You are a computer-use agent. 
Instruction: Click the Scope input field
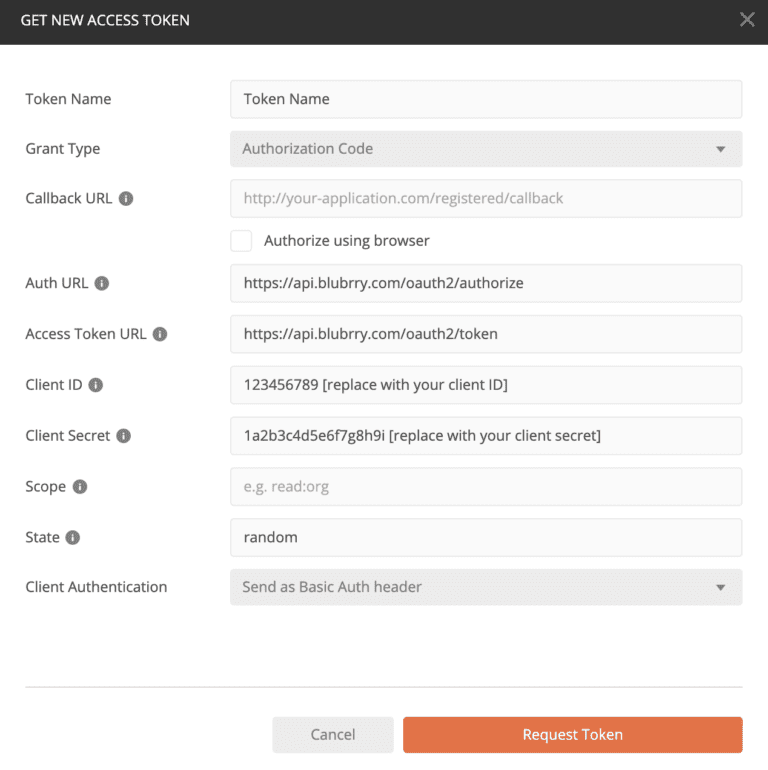486,487
